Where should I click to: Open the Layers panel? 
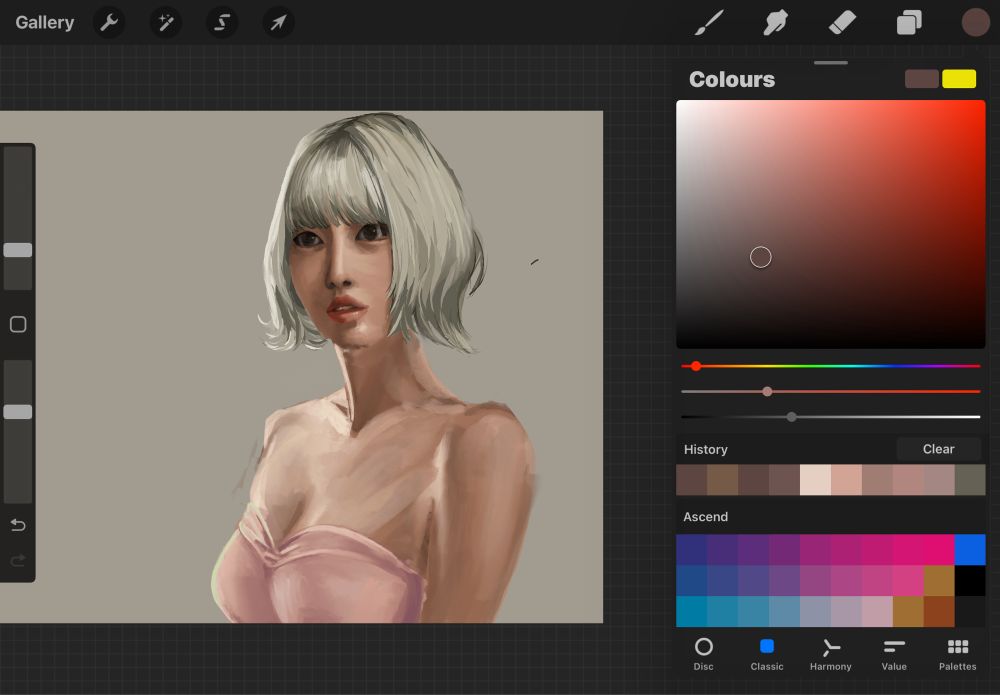pyautogui.click(x=909, y=22)
